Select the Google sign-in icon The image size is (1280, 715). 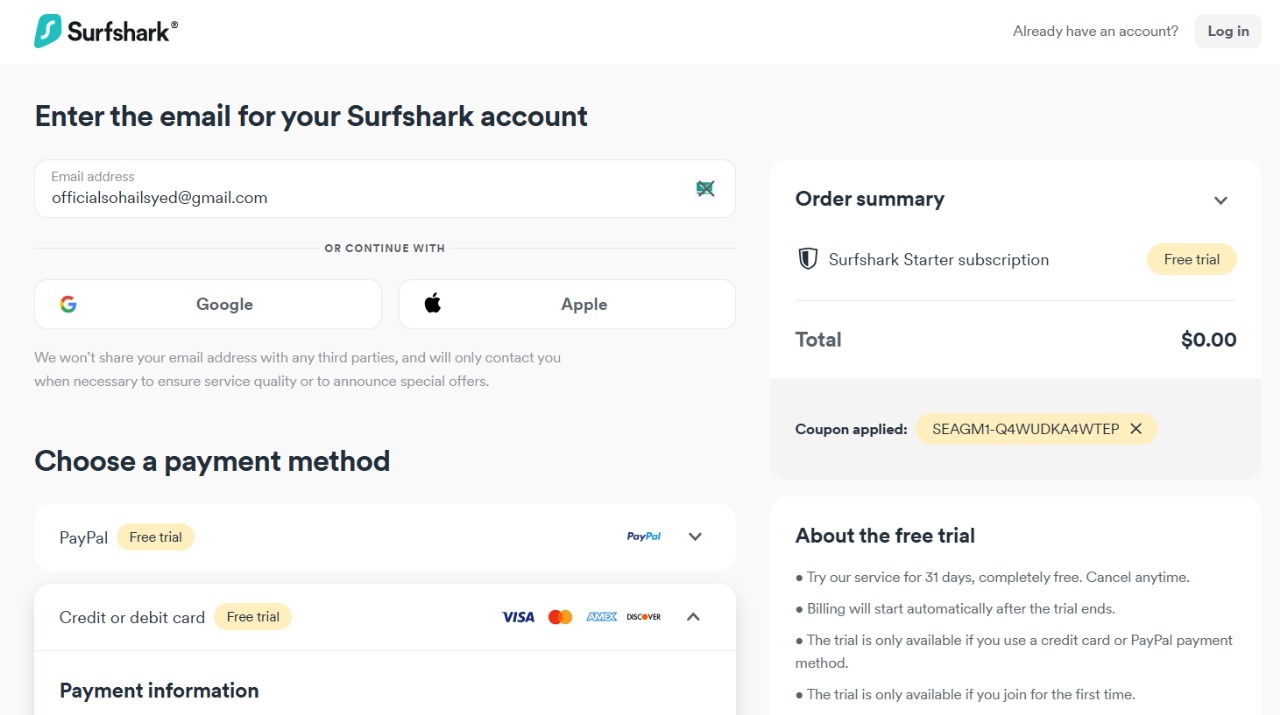coord(68,303)
